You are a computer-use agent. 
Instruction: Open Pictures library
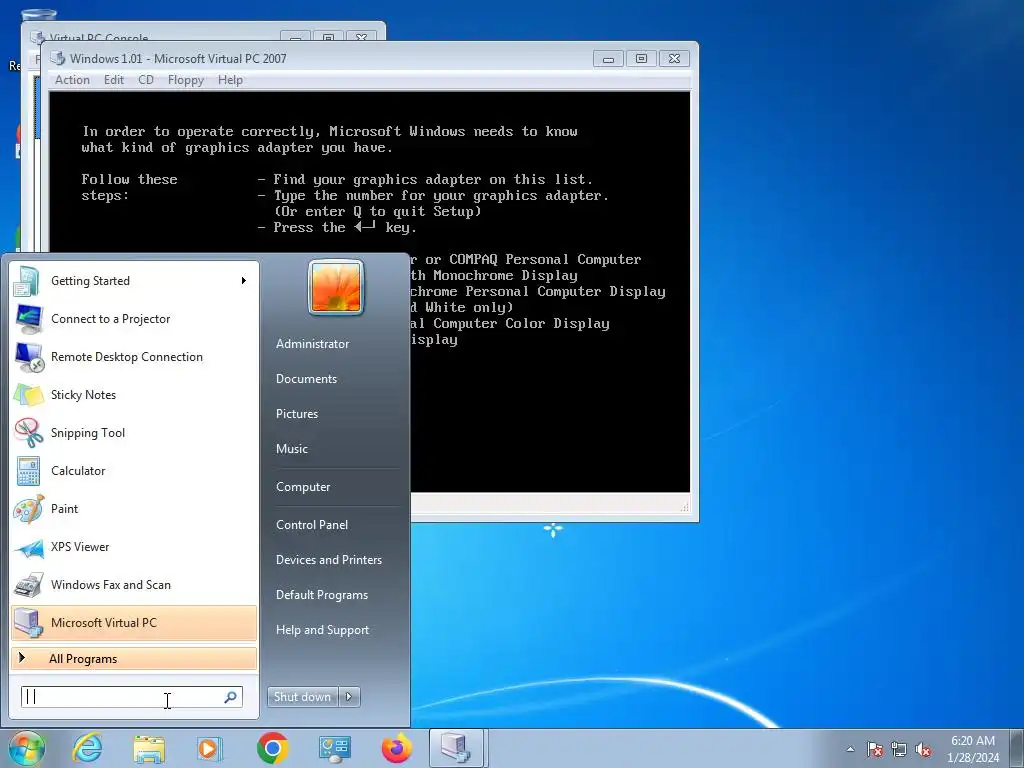tap(297, 414)
